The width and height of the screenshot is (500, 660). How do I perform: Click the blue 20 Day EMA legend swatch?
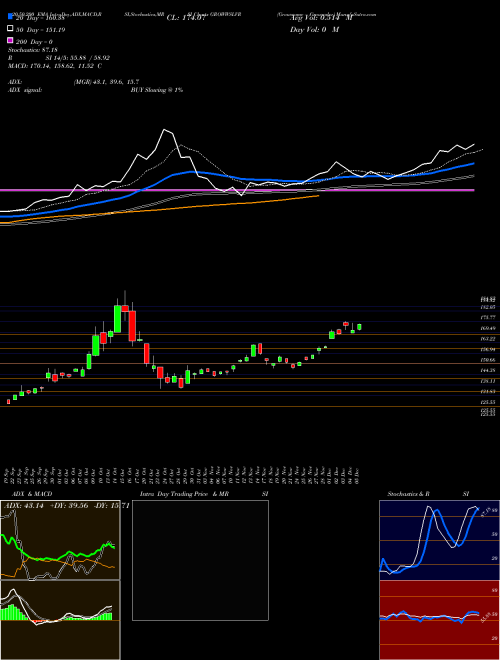(x=11, y=17)
